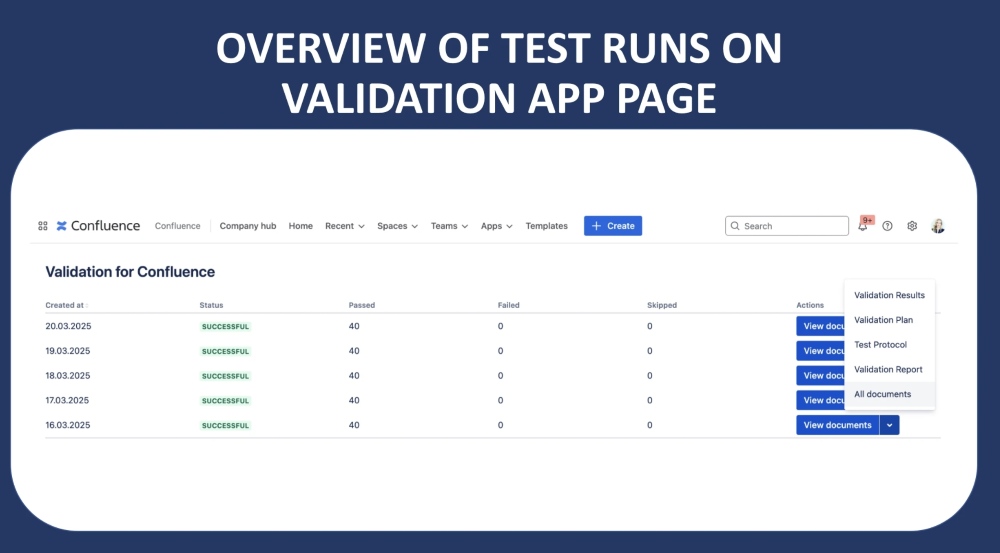
Task: Select Test Protocol menu entry
Action: [889, 344]
